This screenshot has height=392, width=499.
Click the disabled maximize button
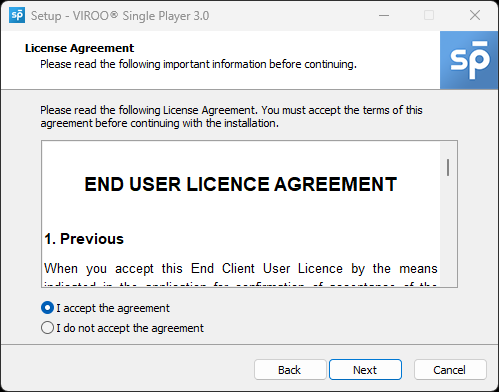coord(429,15)
